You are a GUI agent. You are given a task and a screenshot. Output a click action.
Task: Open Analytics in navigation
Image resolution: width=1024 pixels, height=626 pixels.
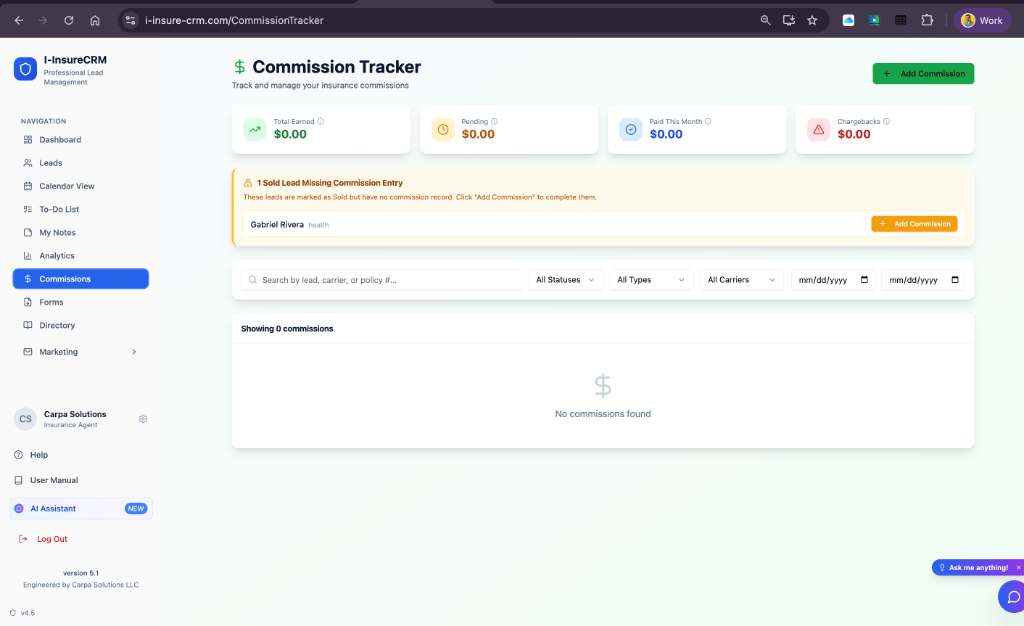tap(80, 256)
